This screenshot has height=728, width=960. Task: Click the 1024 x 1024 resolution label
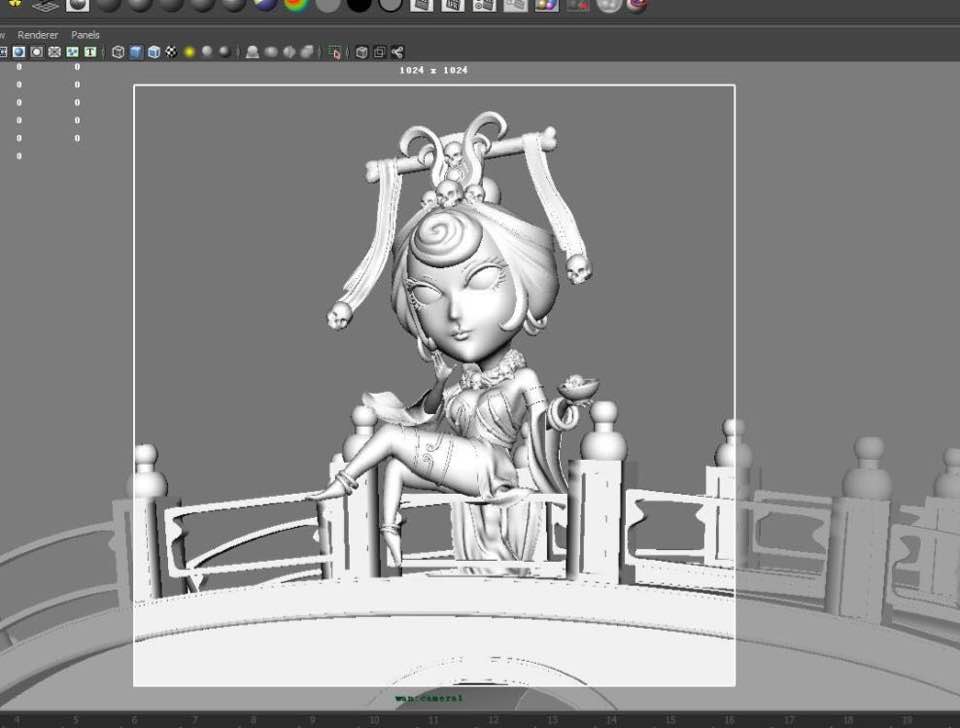(x=433, y=70)
